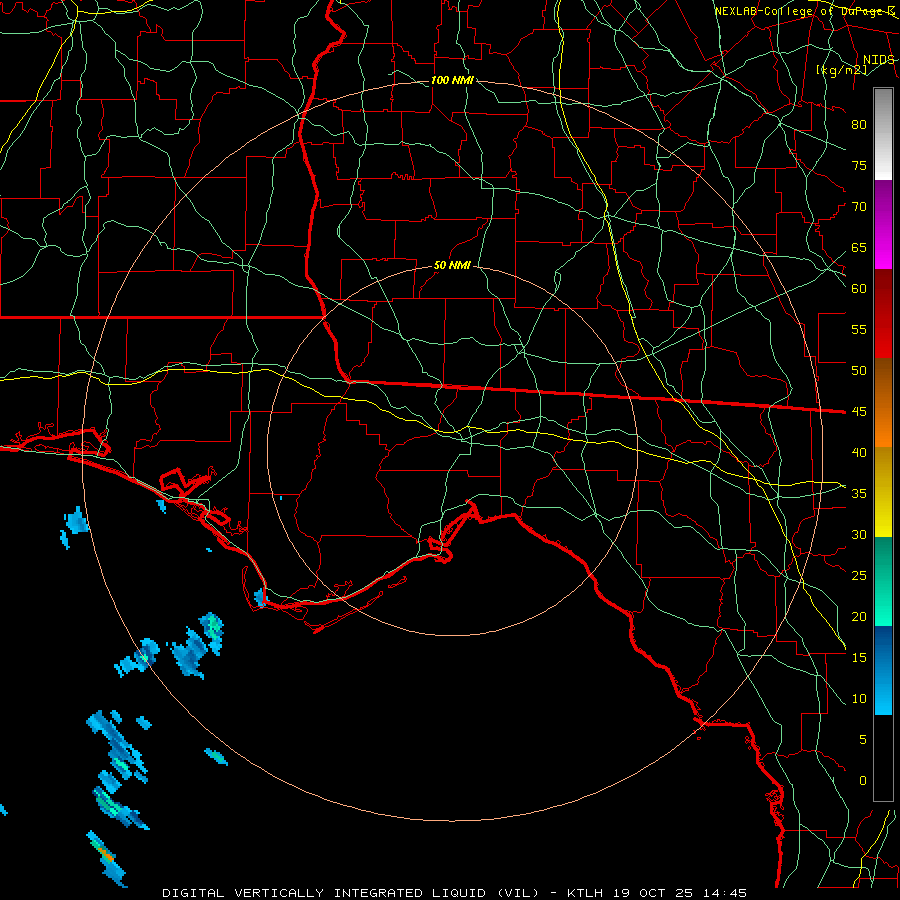Viewport: 900px width, 900px height.
Task: Click the yellow band of the VIL legend
Action: [x=883, y=492]
